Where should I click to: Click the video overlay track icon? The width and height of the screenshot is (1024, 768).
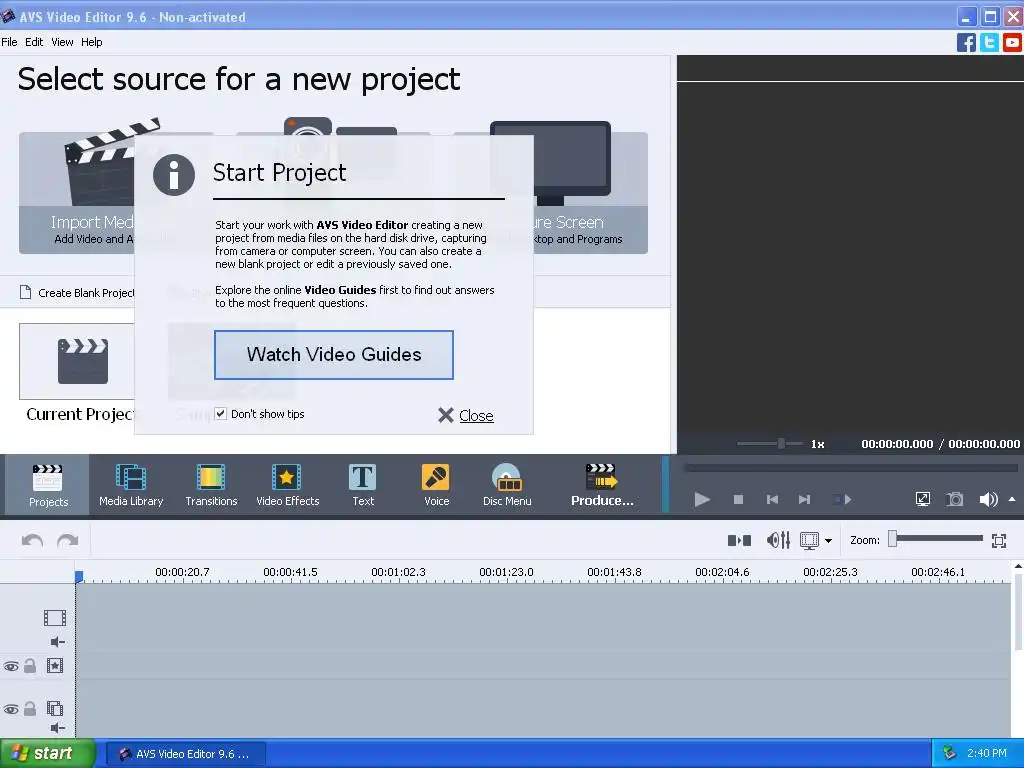pyautogui.click(x=55, y=708)
